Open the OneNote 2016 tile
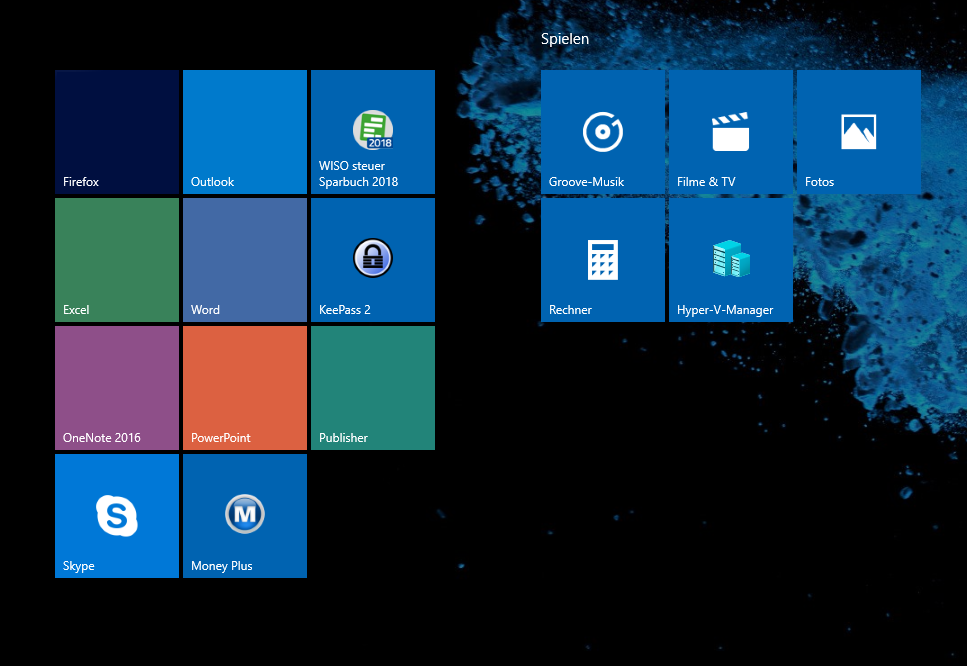The width and height of the screenshot is (967, 666). click(x=117, y=388)
